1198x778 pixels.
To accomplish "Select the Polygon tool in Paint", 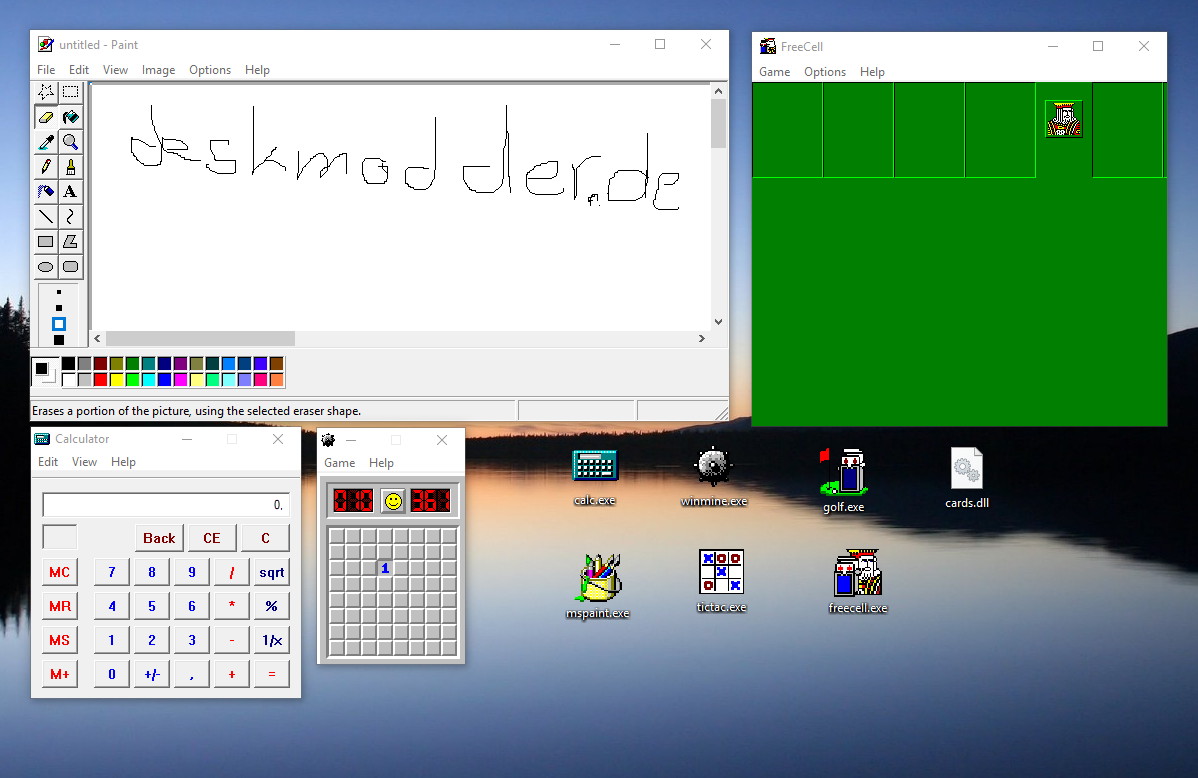I will coord(70,242).
